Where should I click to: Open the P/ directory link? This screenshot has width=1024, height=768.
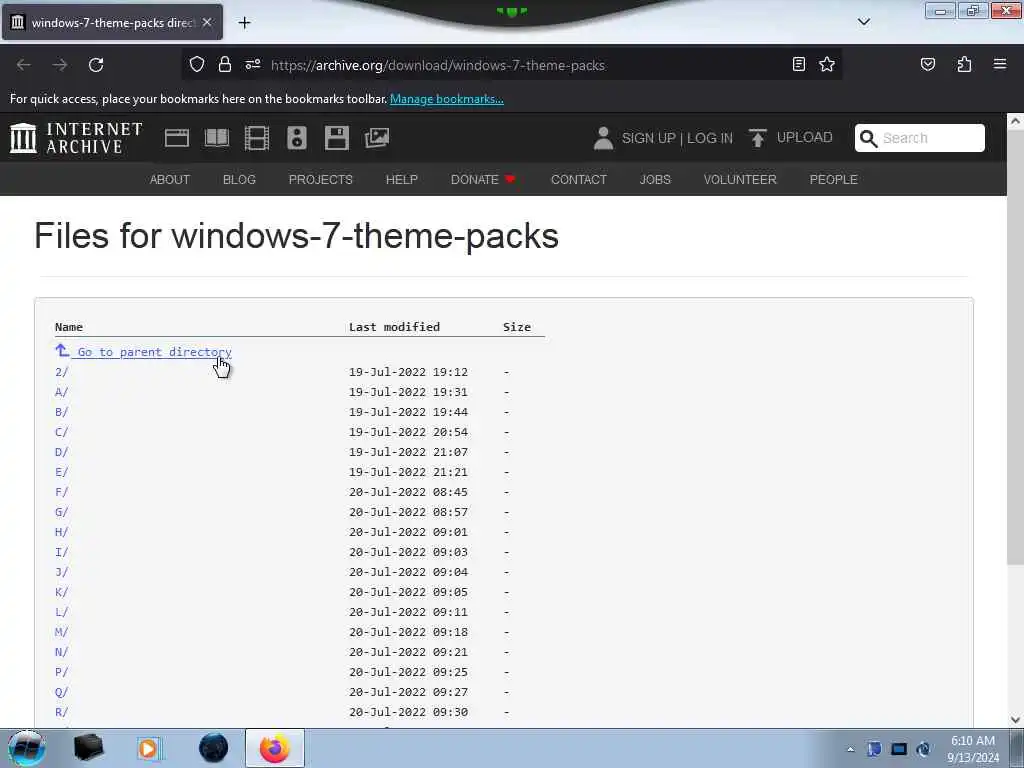61,672
